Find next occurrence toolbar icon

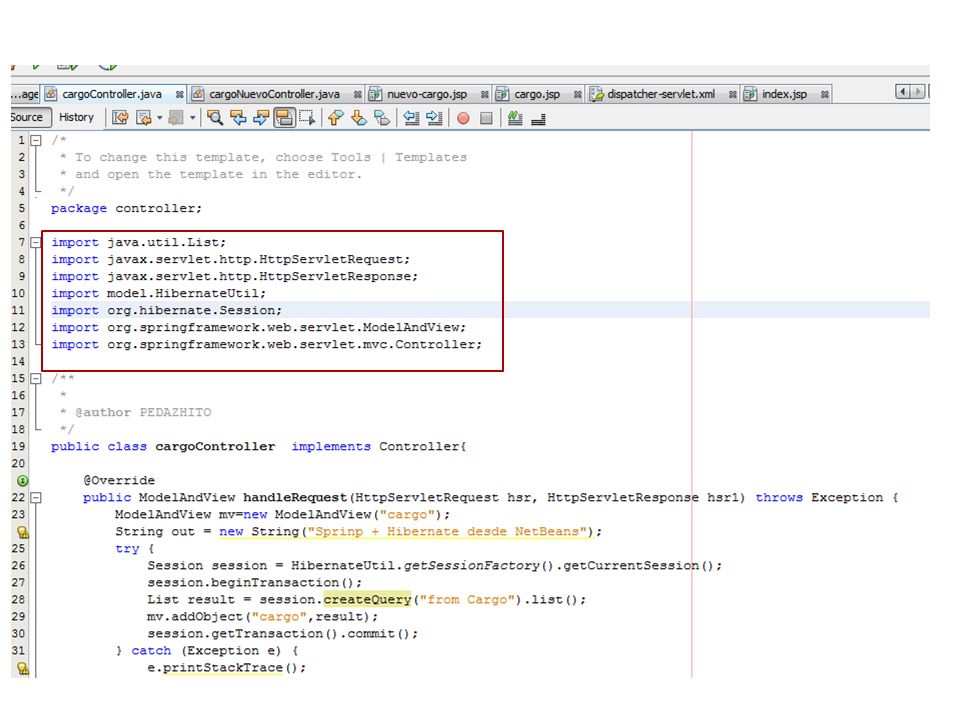[261, 118]
